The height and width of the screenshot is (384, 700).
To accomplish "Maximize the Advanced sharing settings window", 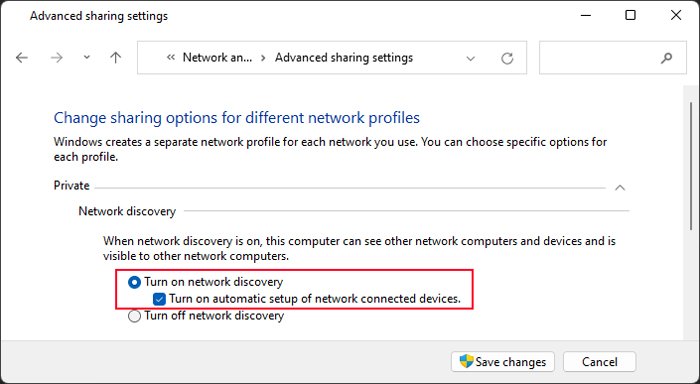I will pos(630,15).
